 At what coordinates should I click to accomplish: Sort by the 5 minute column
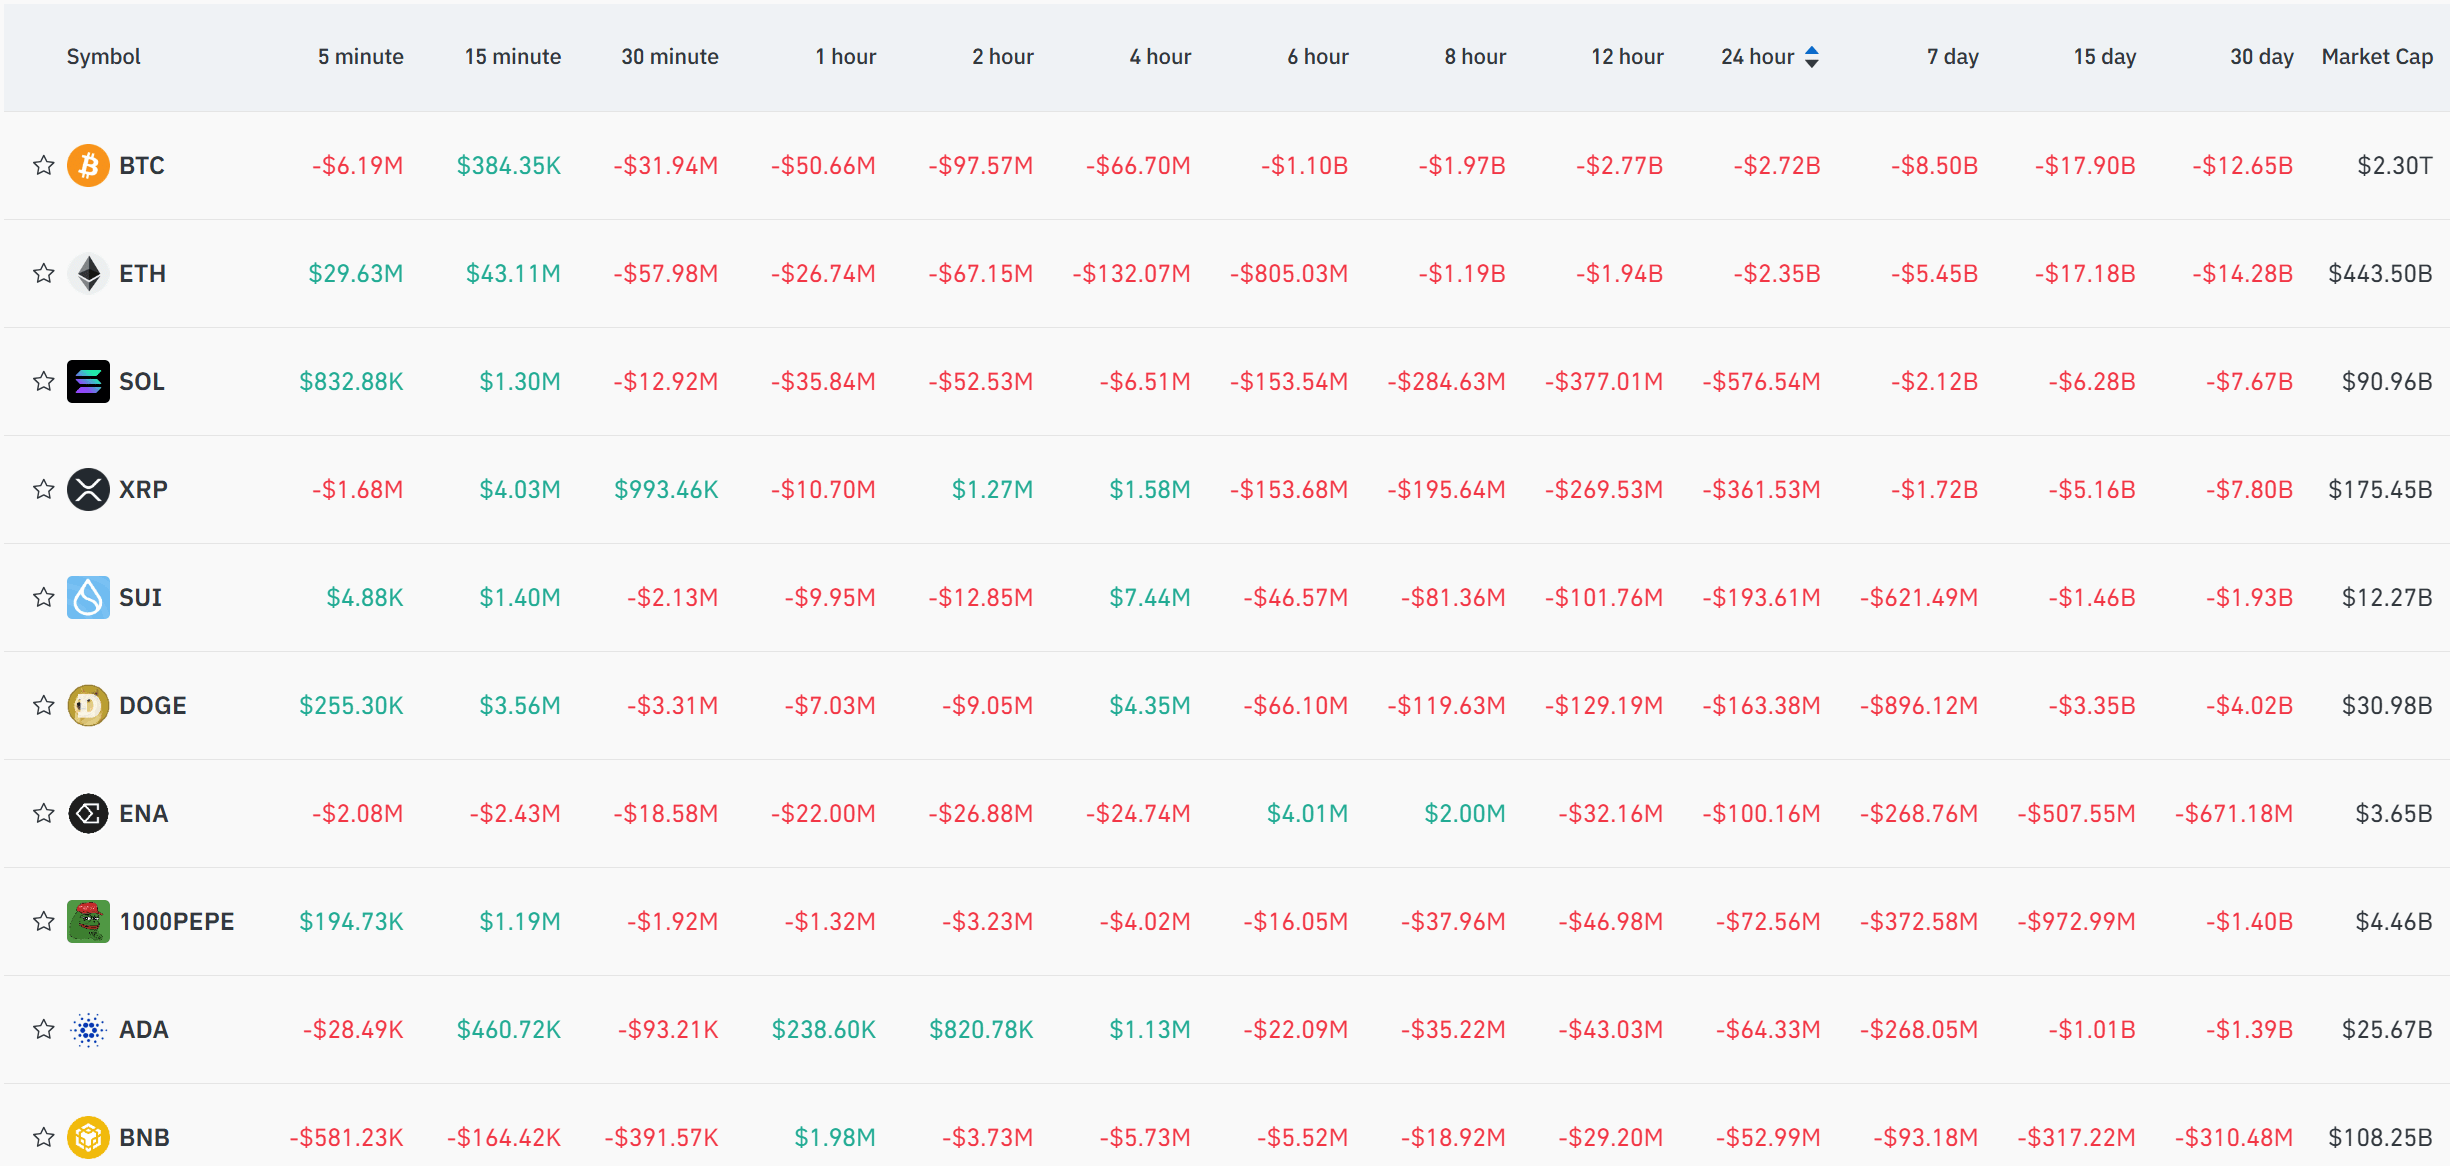point(361,57)
